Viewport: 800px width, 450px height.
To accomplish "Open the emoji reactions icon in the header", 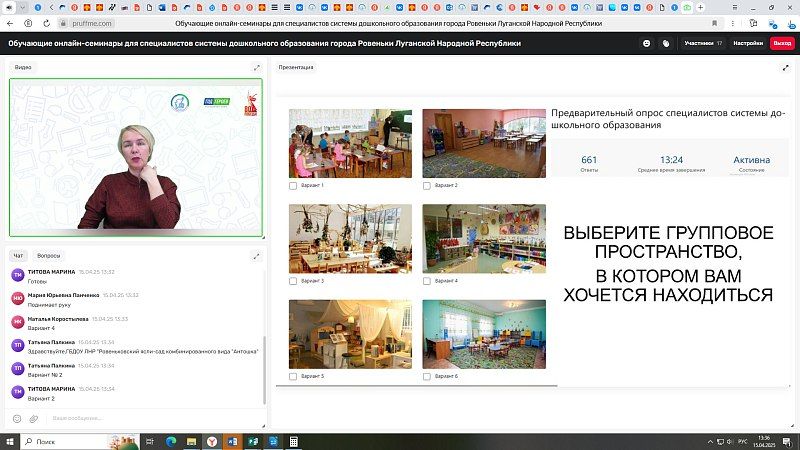I will click(x=647, y=43).
